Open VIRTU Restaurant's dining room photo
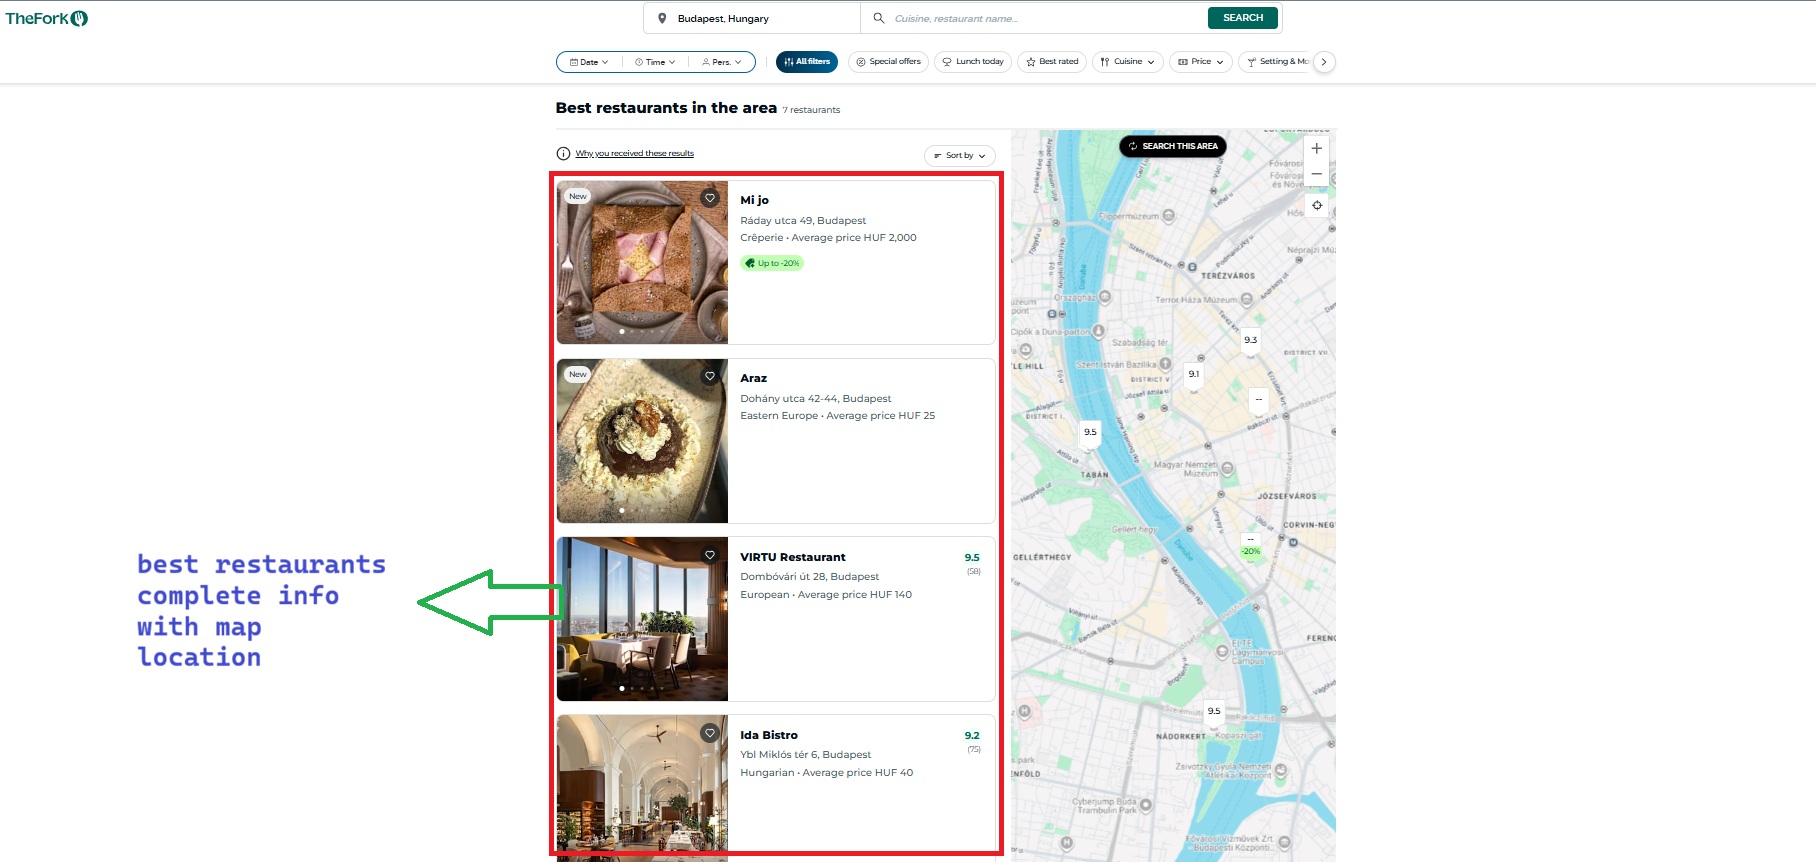Image resolution: width=1816 pixels, height=862 pixels. point(642,619)
